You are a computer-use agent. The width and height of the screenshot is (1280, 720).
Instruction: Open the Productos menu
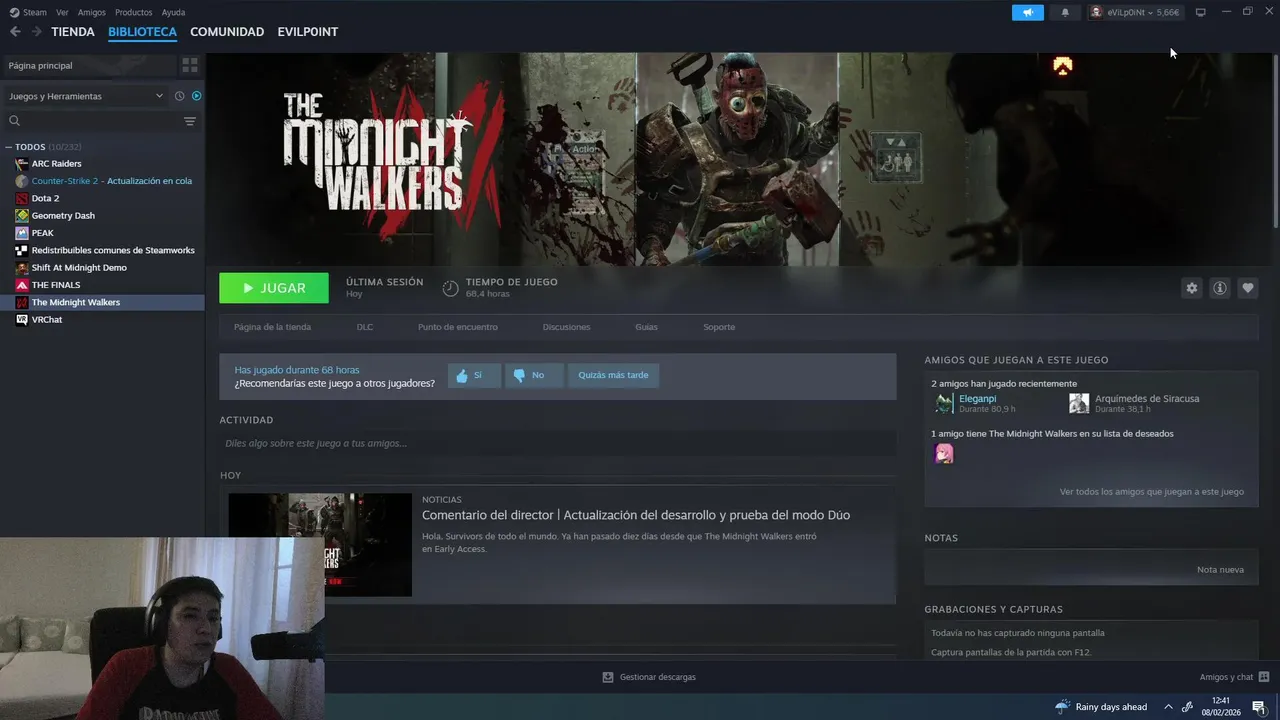pos(134,12)
